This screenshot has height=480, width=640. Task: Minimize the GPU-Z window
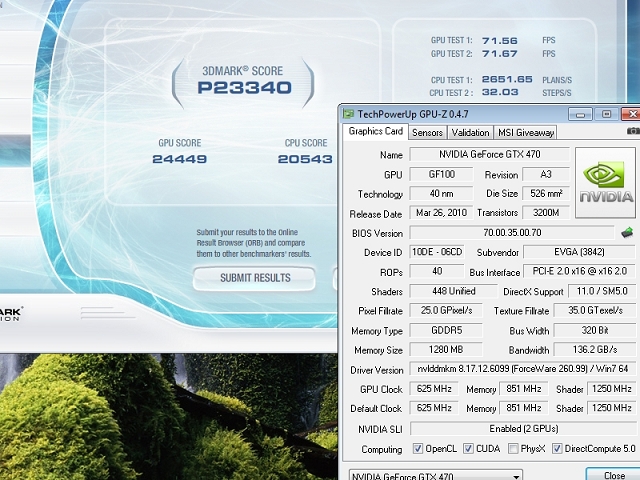pos(580,114)
